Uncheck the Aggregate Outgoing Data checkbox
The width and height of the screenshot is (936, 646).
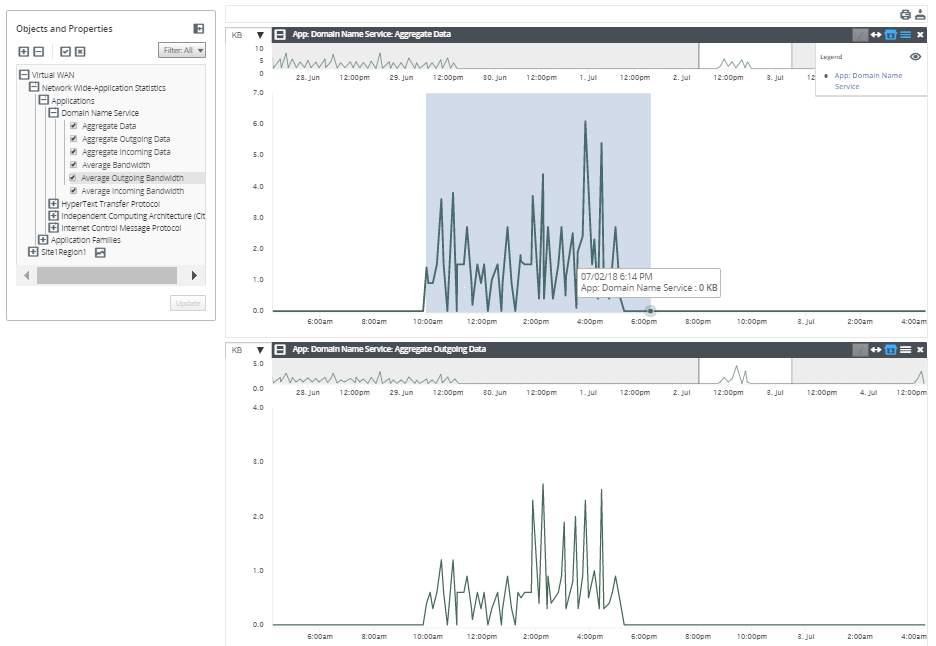[73, 139]
